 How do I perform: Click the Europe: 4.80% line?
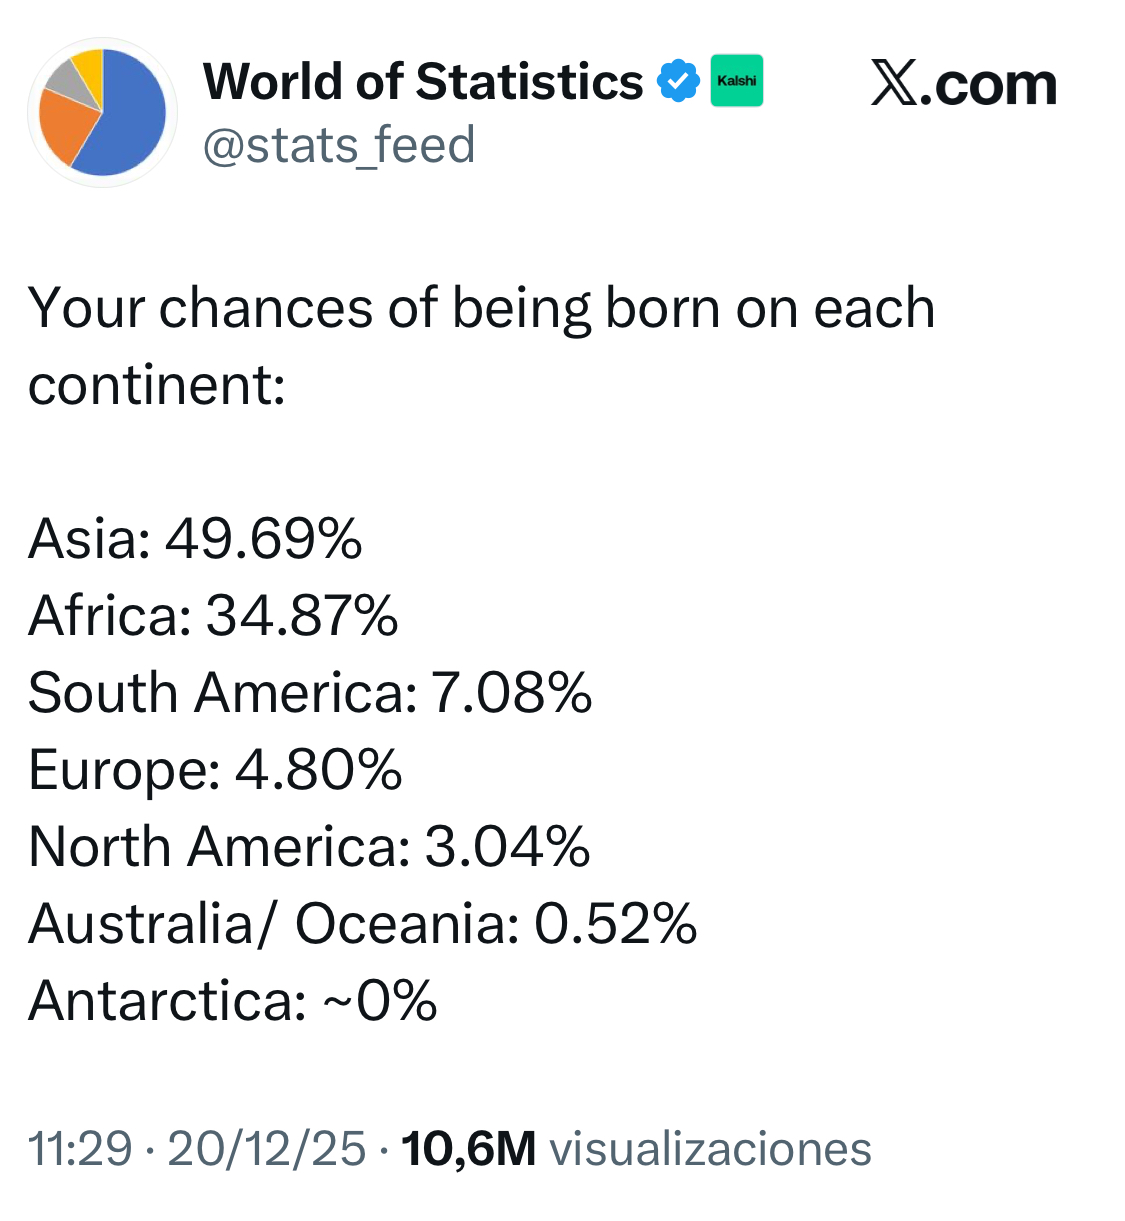[x=215, y=770]
